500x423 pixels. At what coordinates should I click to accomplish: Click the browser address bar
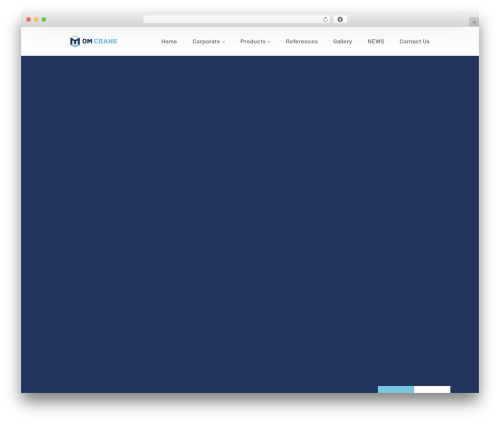coord(236,19)
